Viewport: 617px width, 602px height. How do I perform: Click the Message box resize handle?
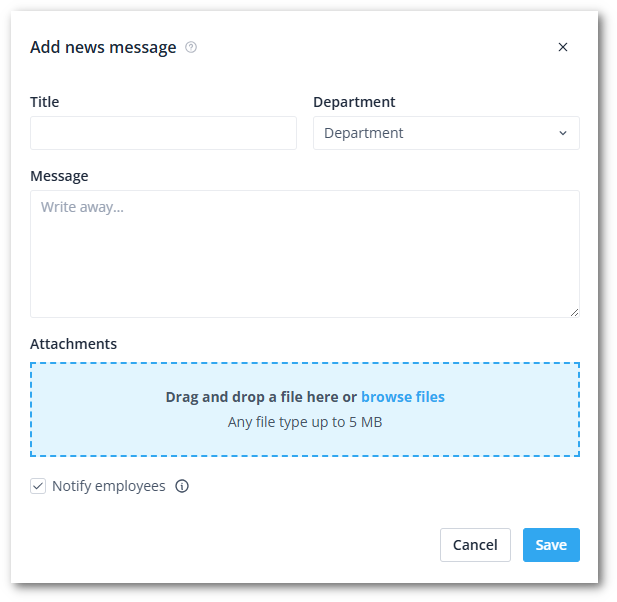[574, 312]
